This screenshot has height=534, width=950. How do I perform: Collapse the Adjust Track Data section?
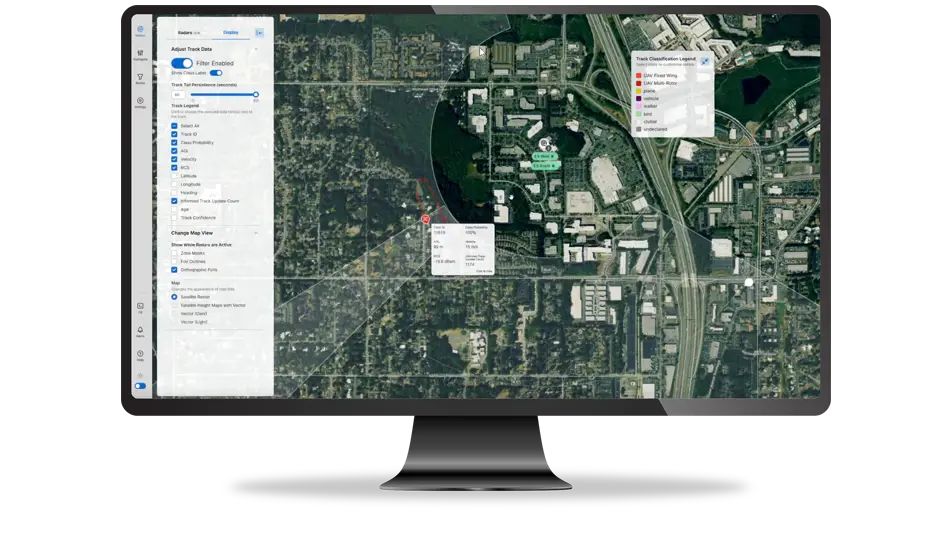(257, 49)
